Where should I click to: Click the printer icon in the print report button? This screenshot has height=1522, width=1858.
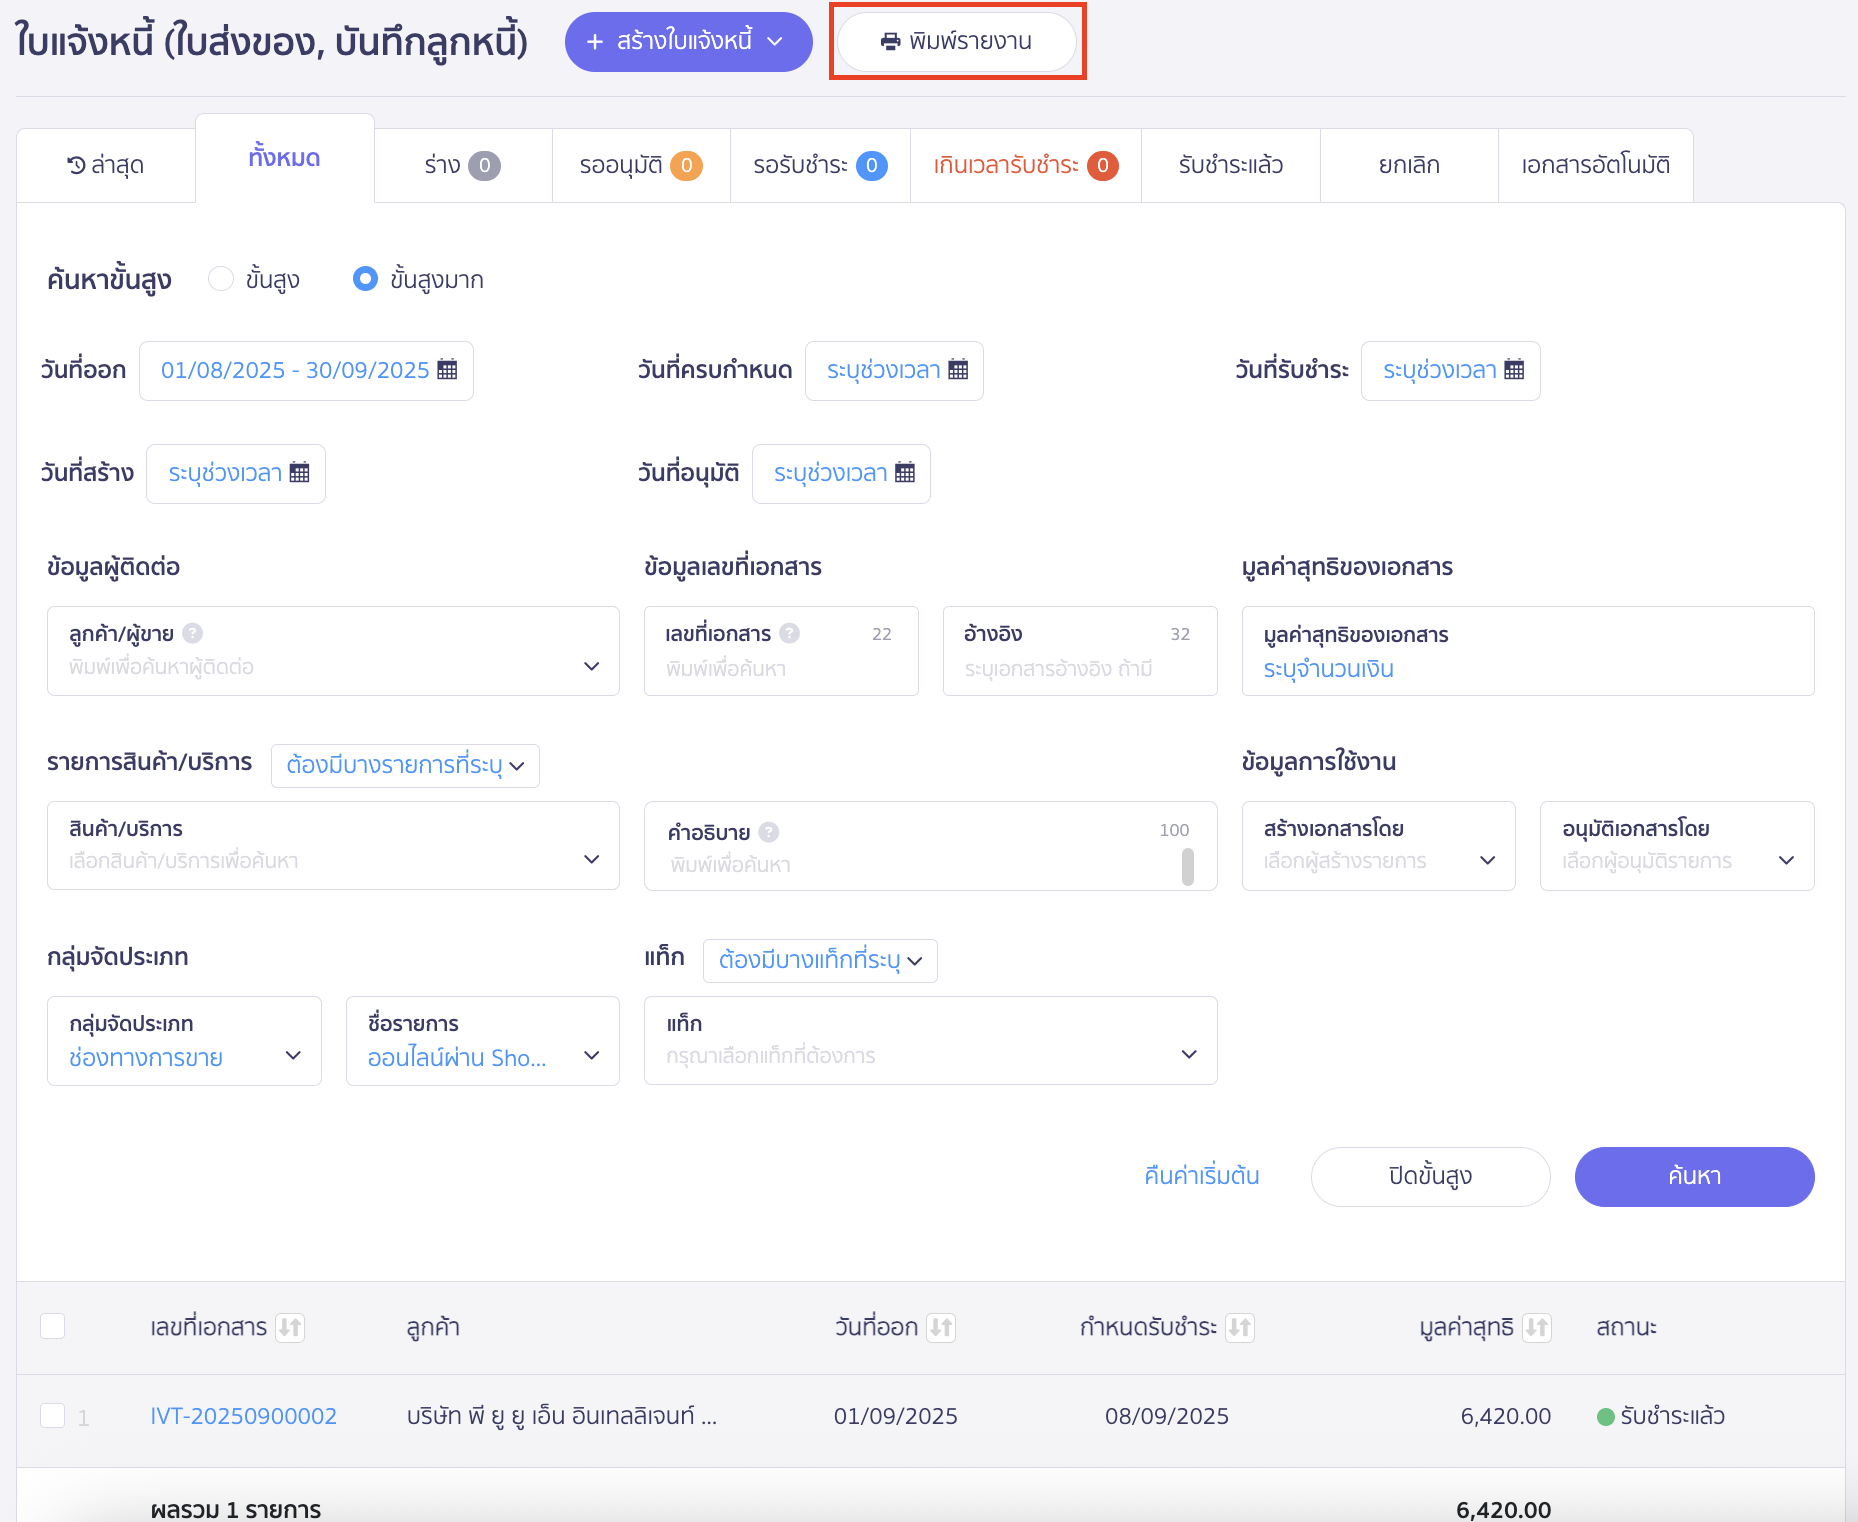[x=889, y=41]
